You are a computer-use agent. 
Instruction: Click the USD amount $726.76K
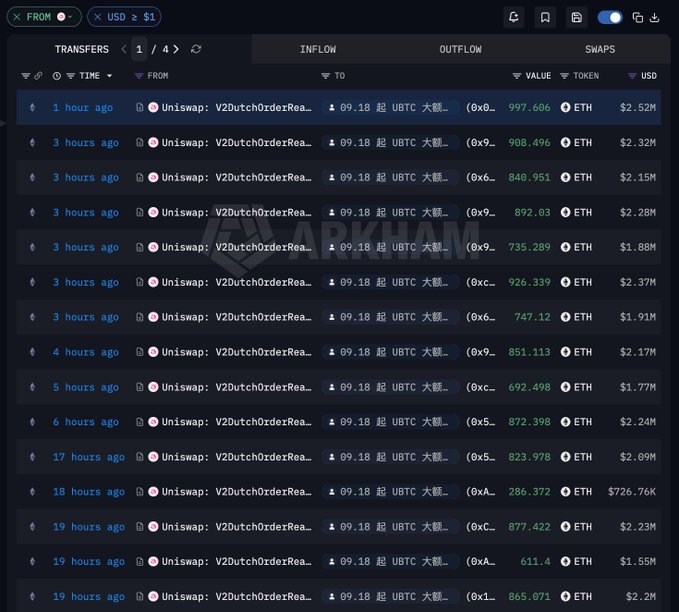tap(632, 492)
